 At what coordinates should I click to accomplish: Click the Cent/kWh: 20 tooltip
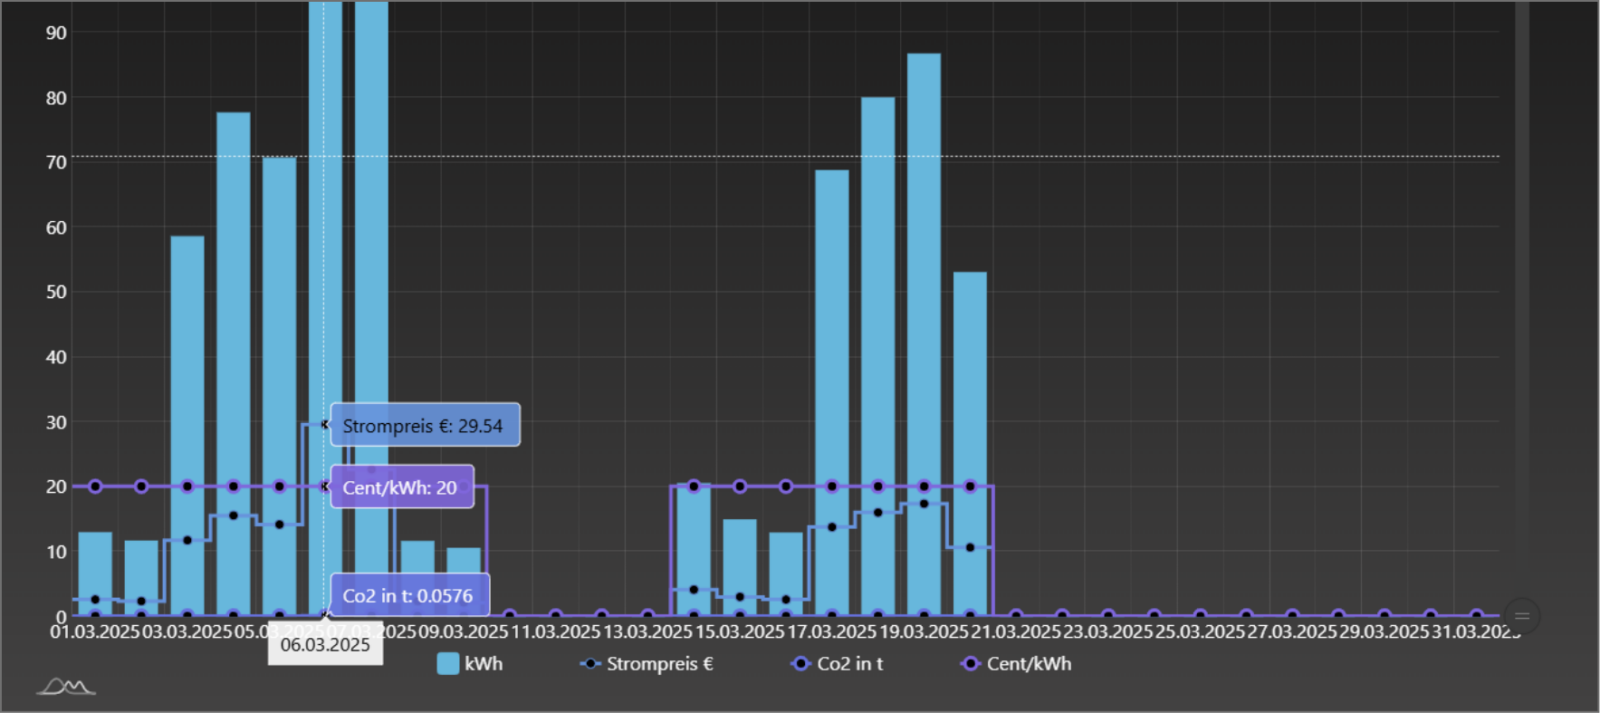tap(401, 487)
